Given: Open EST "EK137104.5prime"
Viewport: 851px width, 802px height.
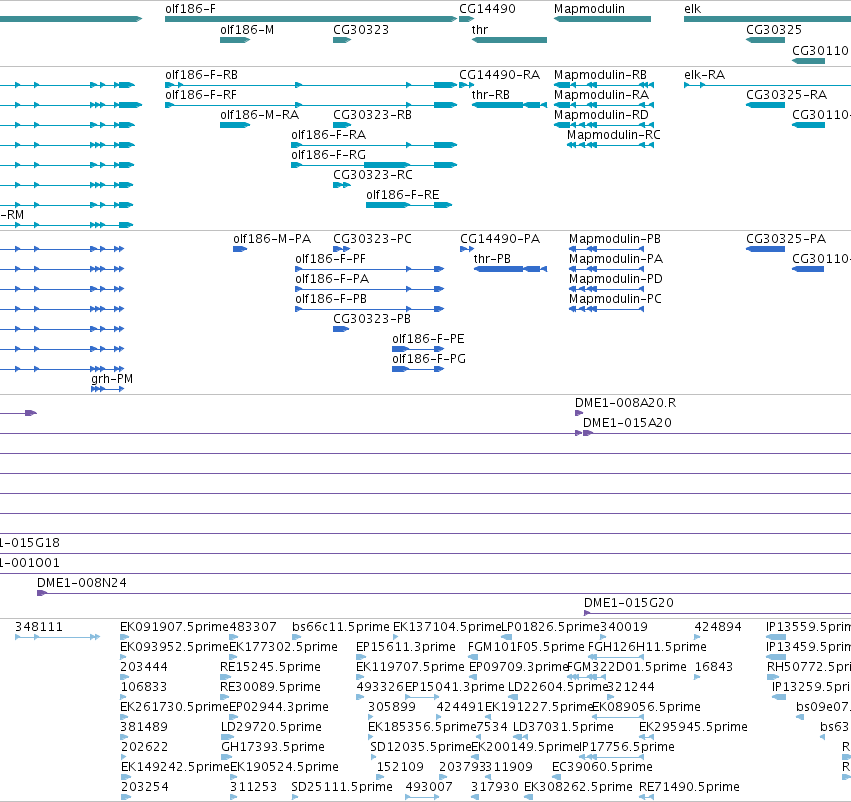Looking at the screenshot, I should [447, 627].
